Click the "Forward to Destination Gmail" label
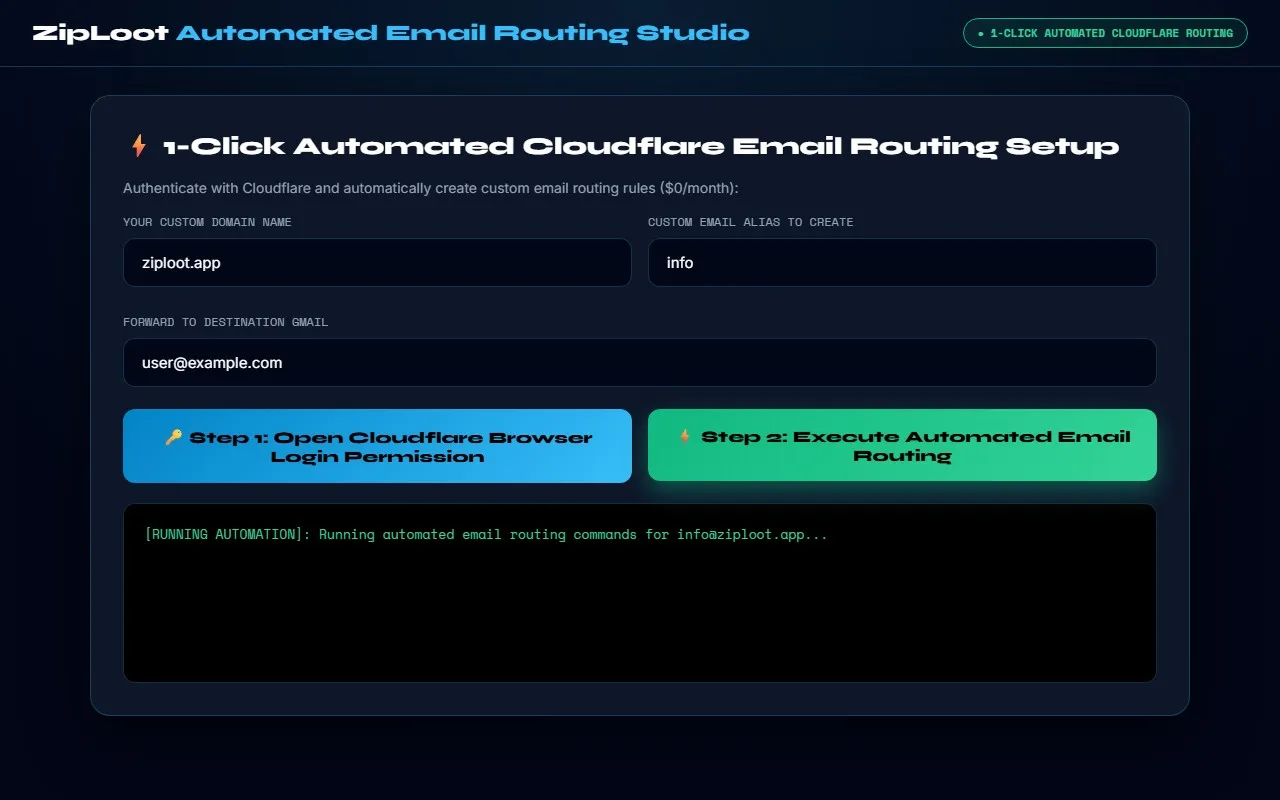 coord(225,322)
